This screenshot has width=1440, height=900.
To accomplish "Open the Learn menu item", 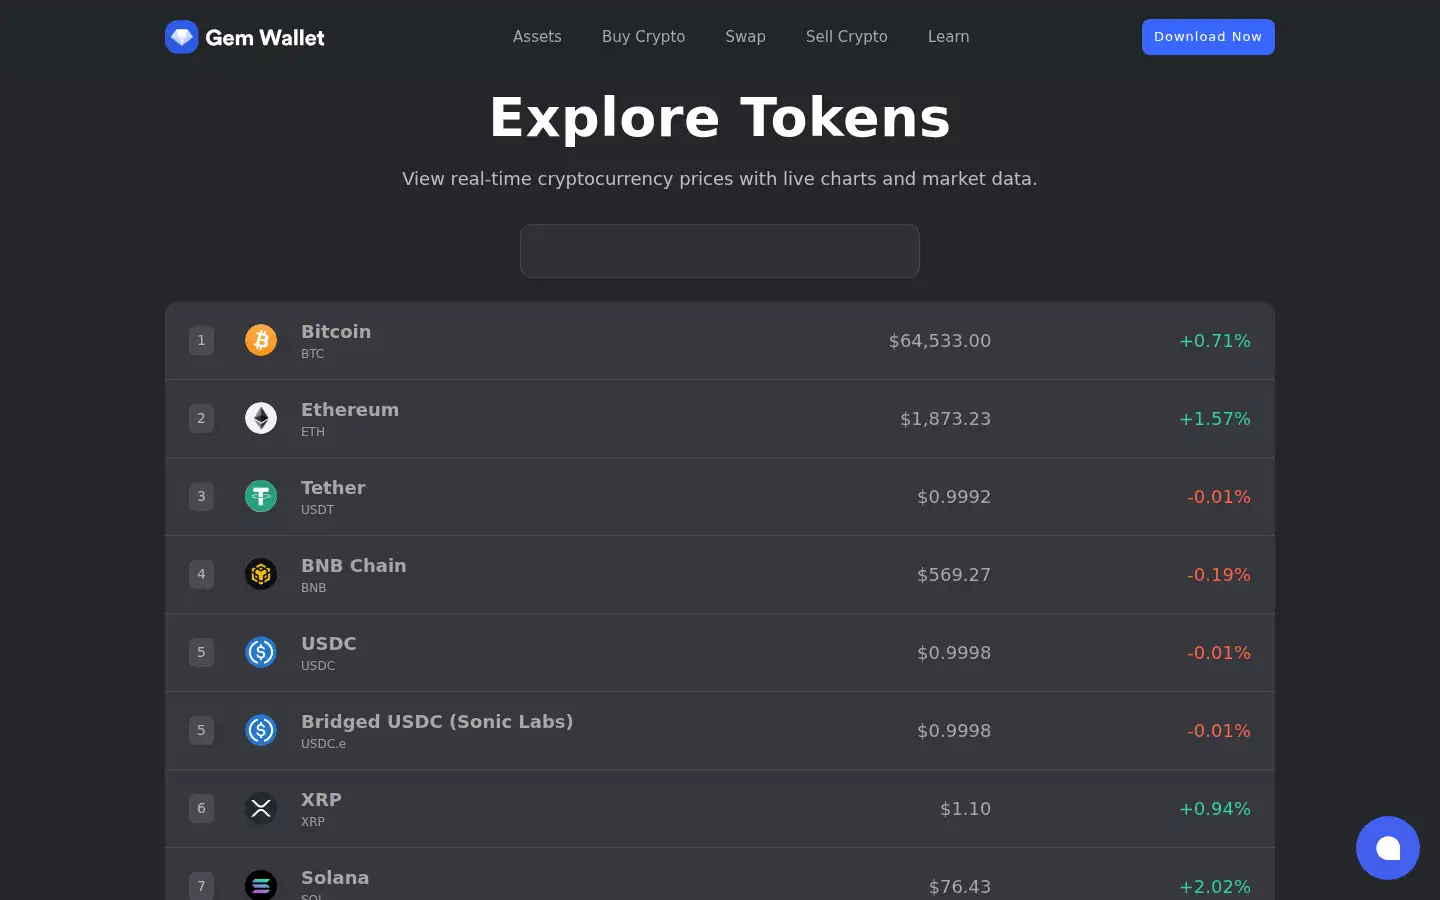I will tap(948, 37).
